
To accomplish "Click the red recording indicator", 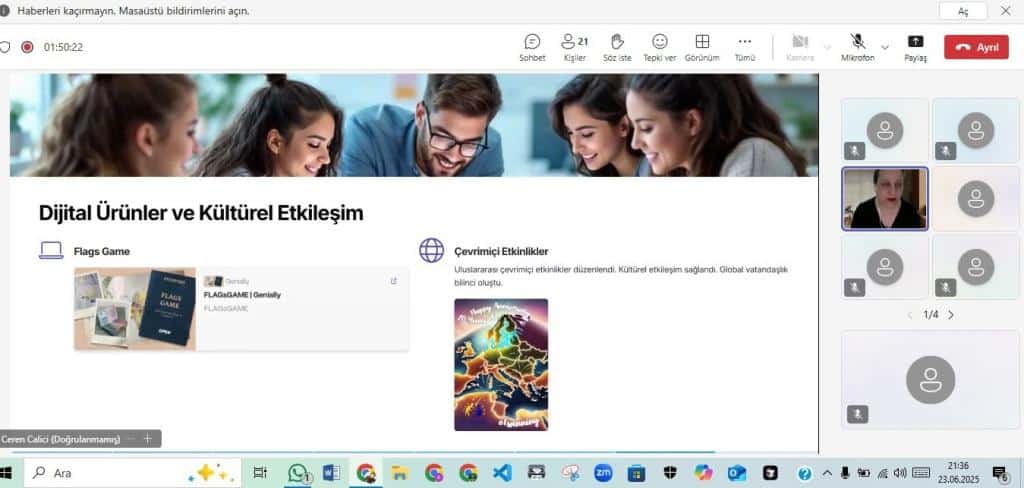I will [27, 47].
